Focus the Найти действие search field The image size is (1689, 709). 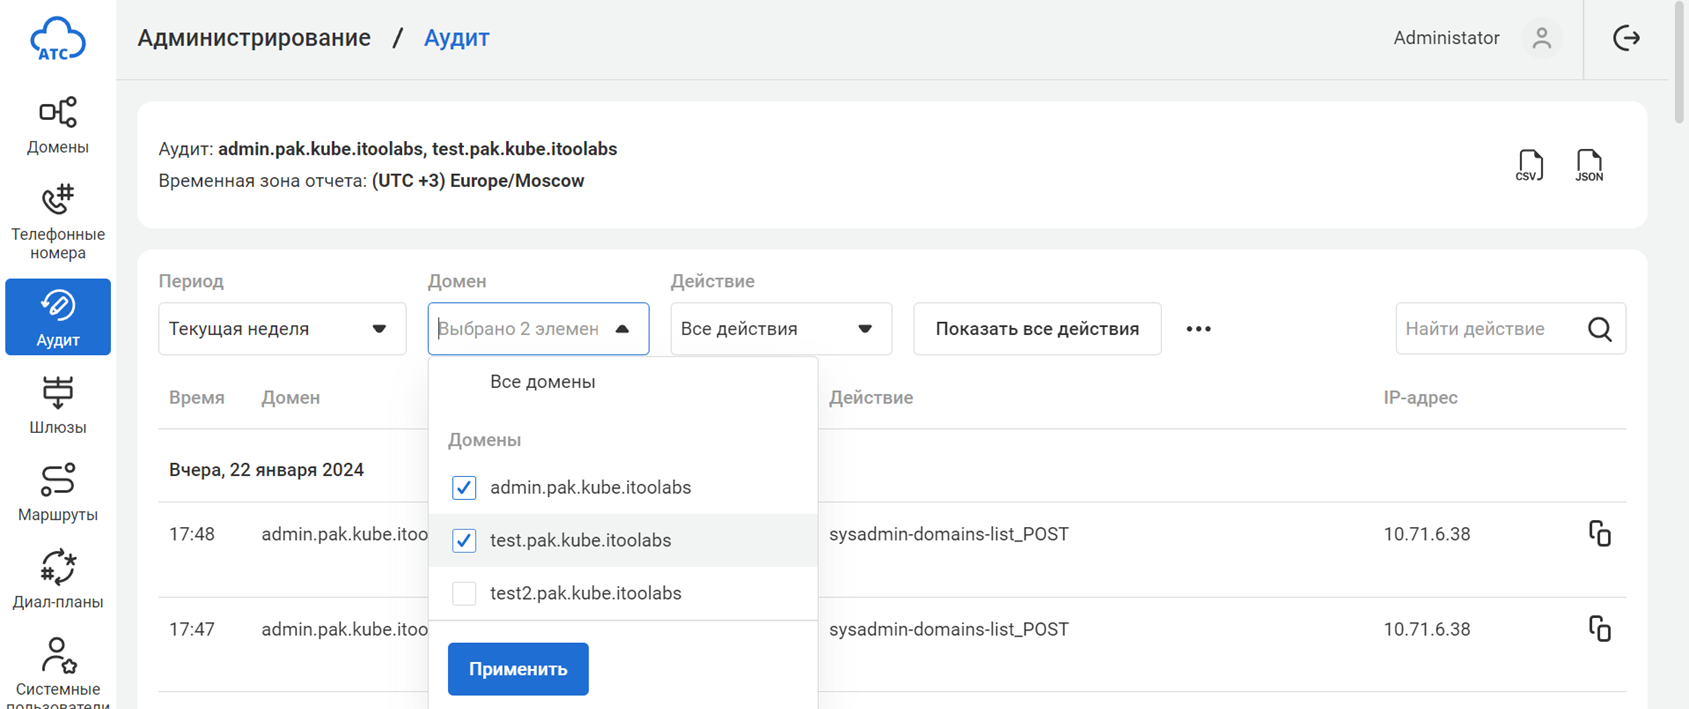[1488, 329]
